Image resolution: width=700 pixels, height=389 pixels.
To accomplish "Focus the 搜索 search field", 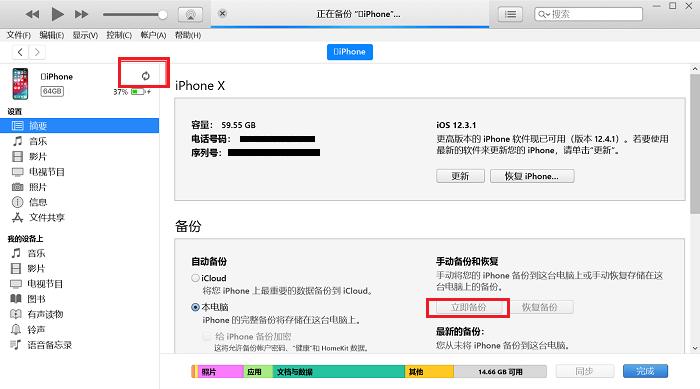I will click(x=588, y=14).
